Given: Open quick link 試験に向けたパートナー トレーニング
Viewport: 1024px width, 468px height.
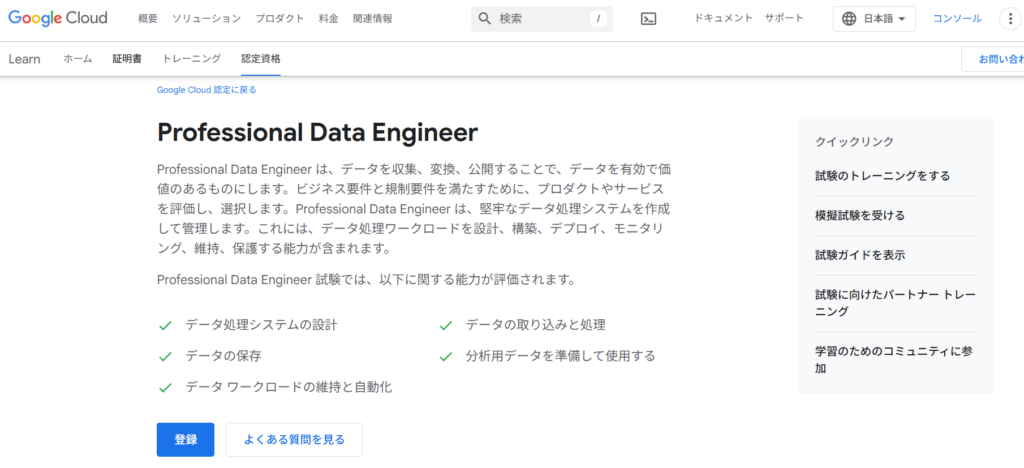Looking at the screenshot, I should point(895,303).
